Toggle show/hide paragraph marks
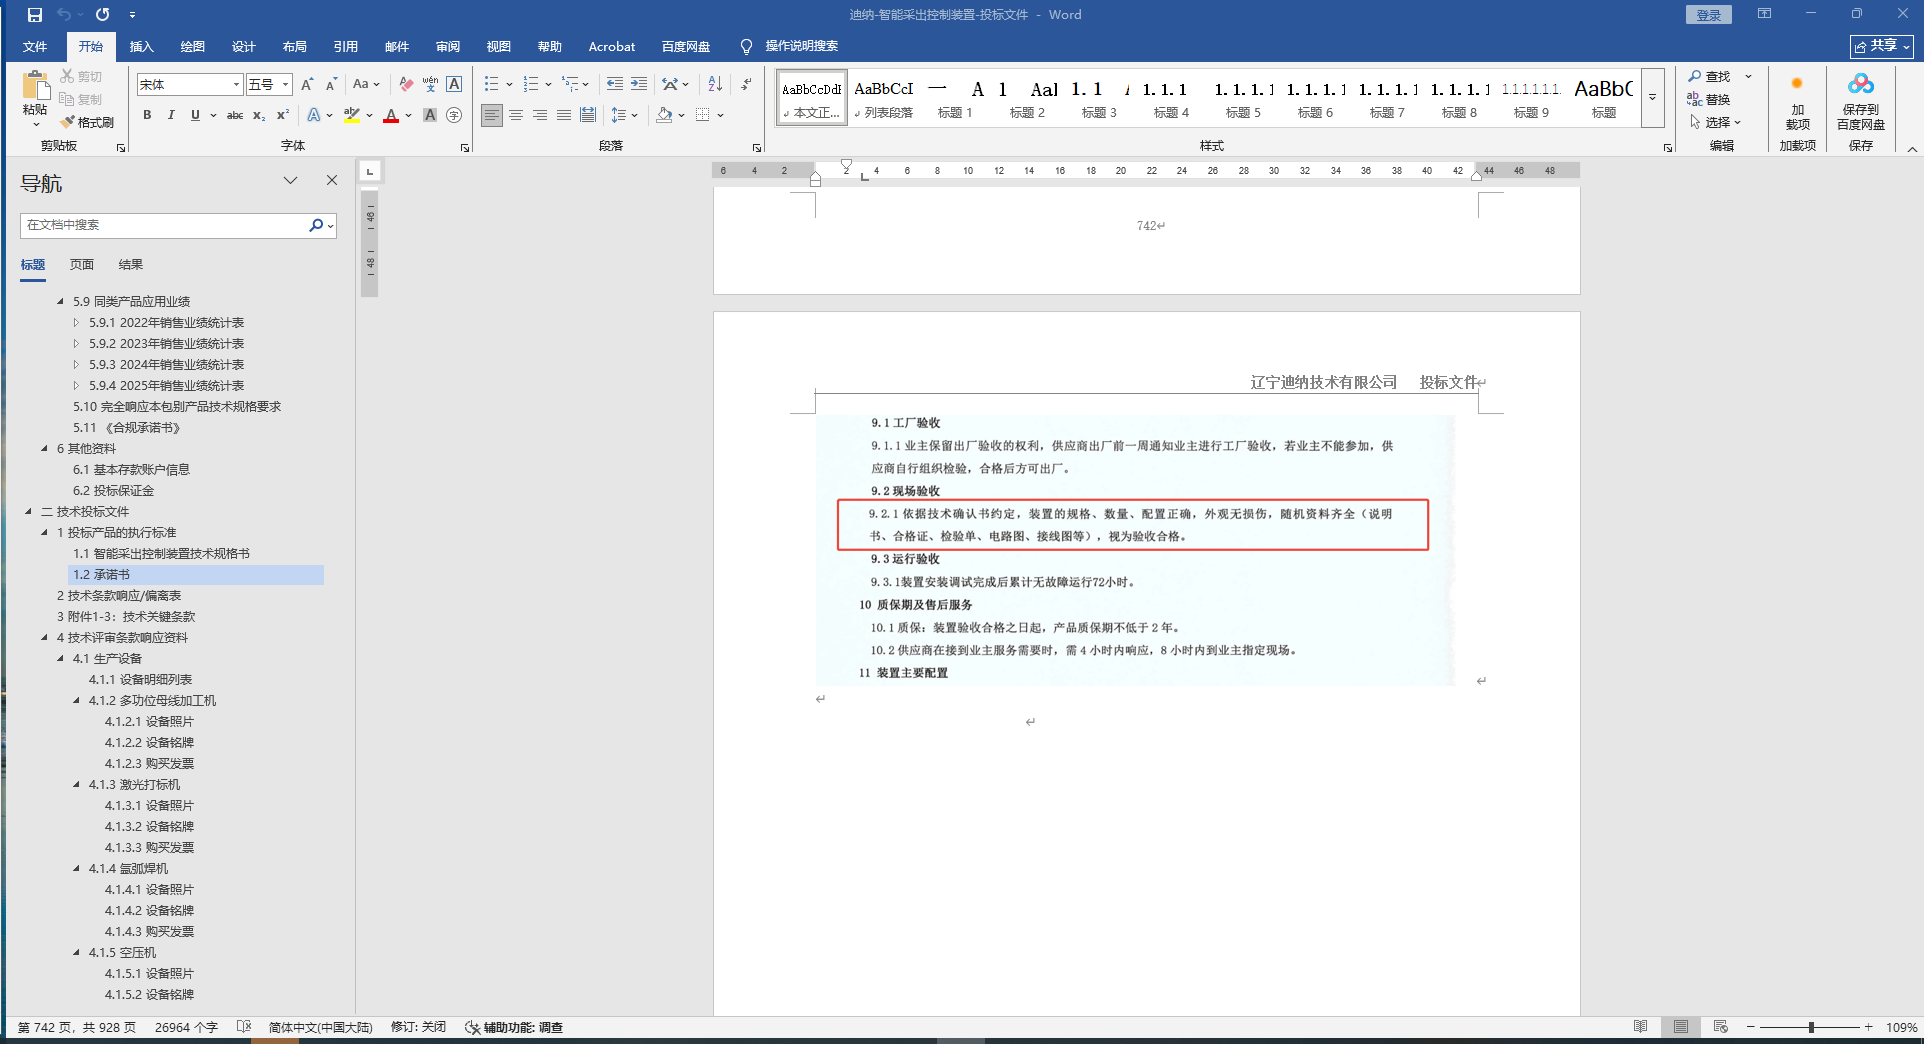The width and height of the screenshot is (1924, 1044). pos(747,84)
